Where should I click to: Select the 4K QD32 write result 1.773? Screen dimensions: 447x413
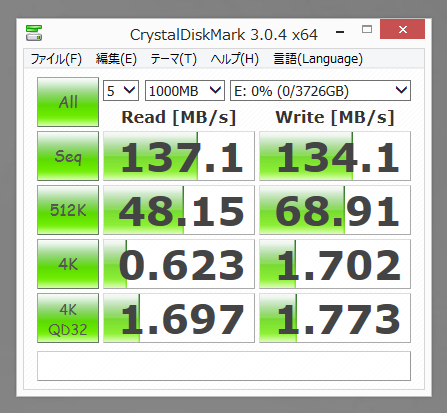335,318
